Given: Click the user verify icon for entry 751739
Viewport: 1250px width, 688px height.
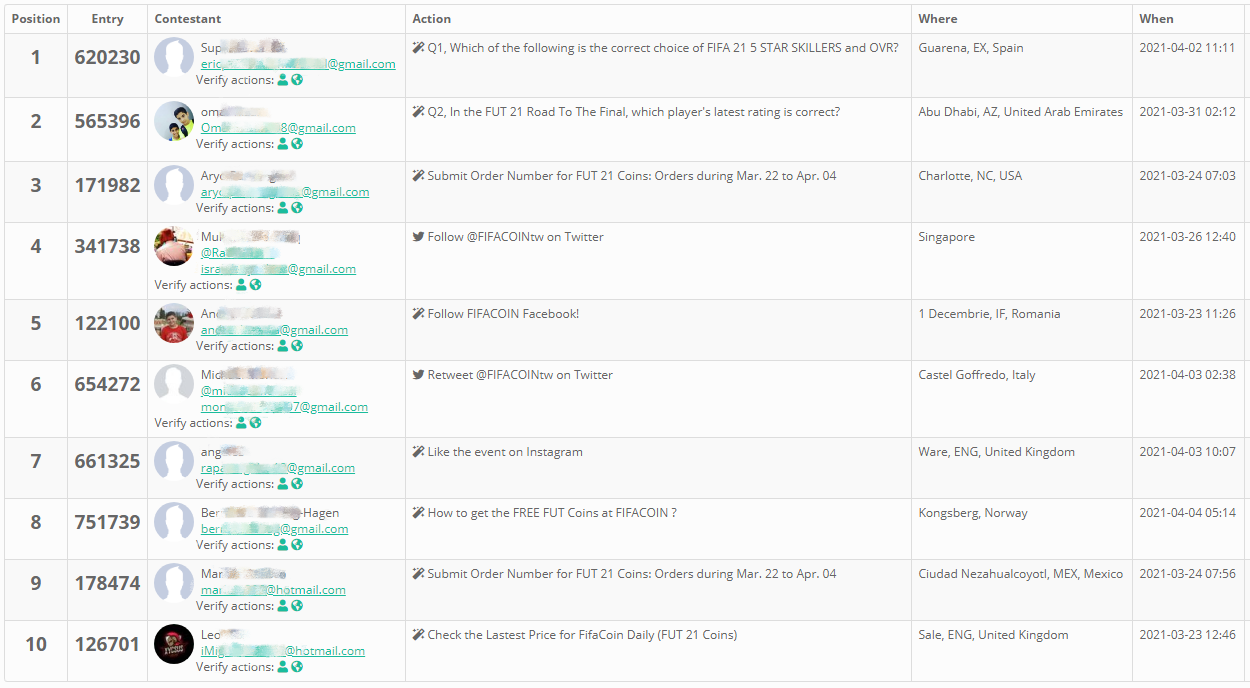Looking at the screenshot, I should coord(283,545).
